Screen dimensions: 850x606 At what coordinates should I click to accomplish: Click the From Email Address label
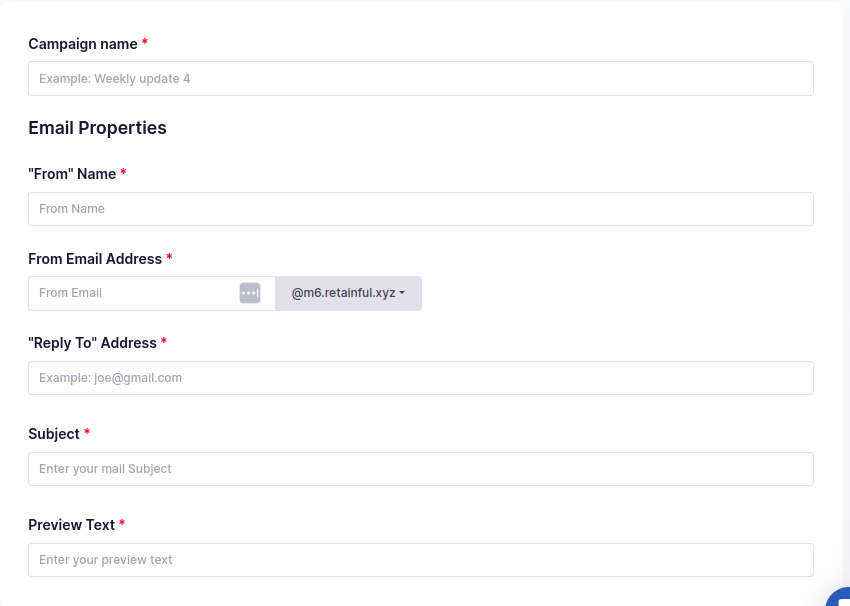coord(95,258)
